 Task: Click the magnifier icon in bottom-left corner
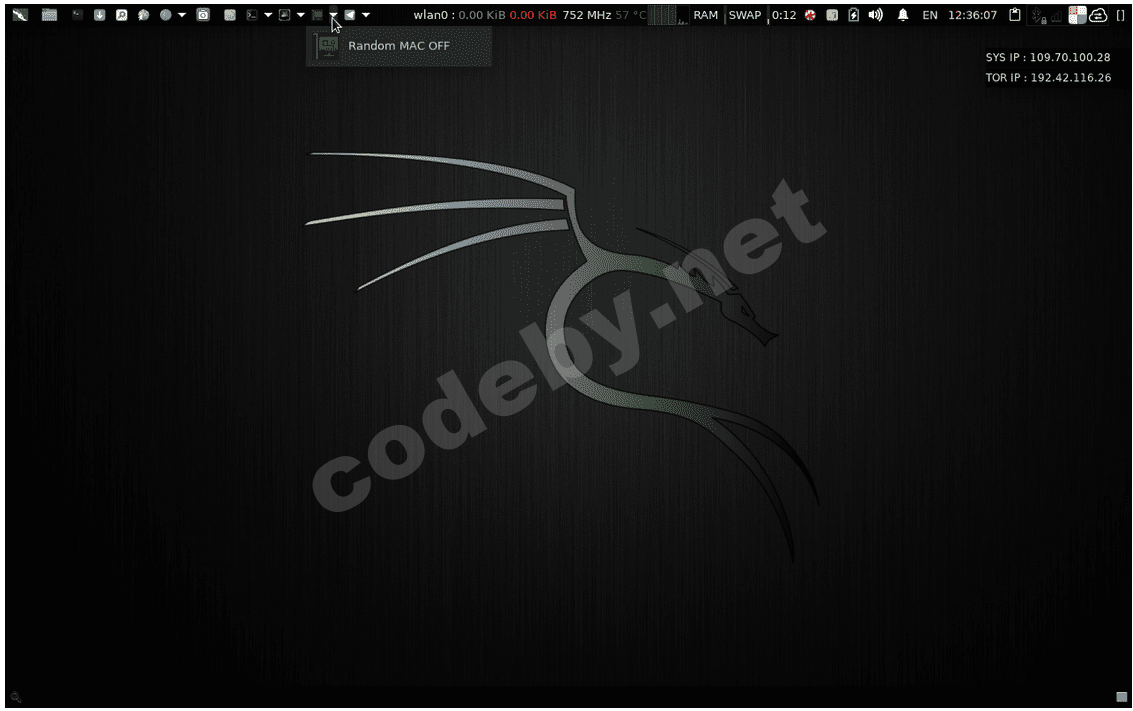point(16,697)
